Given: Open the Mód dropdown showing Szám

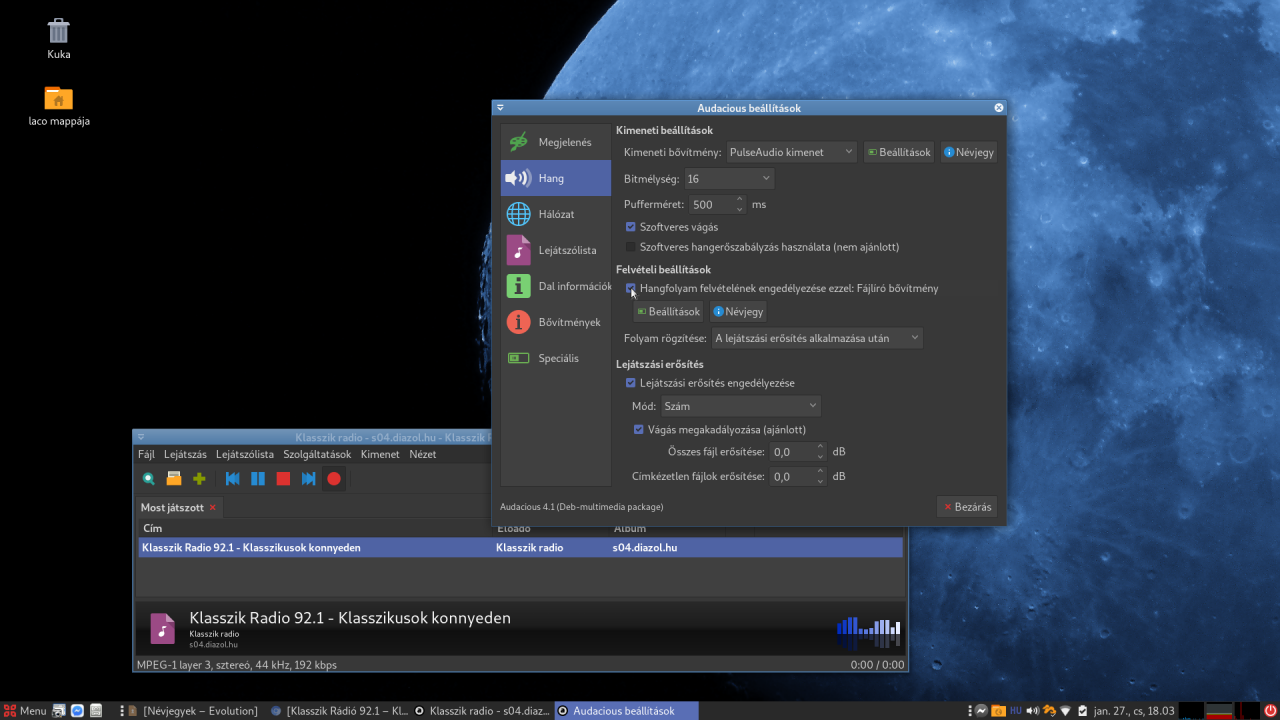Looking at the screenshot, I should point(740,406).
